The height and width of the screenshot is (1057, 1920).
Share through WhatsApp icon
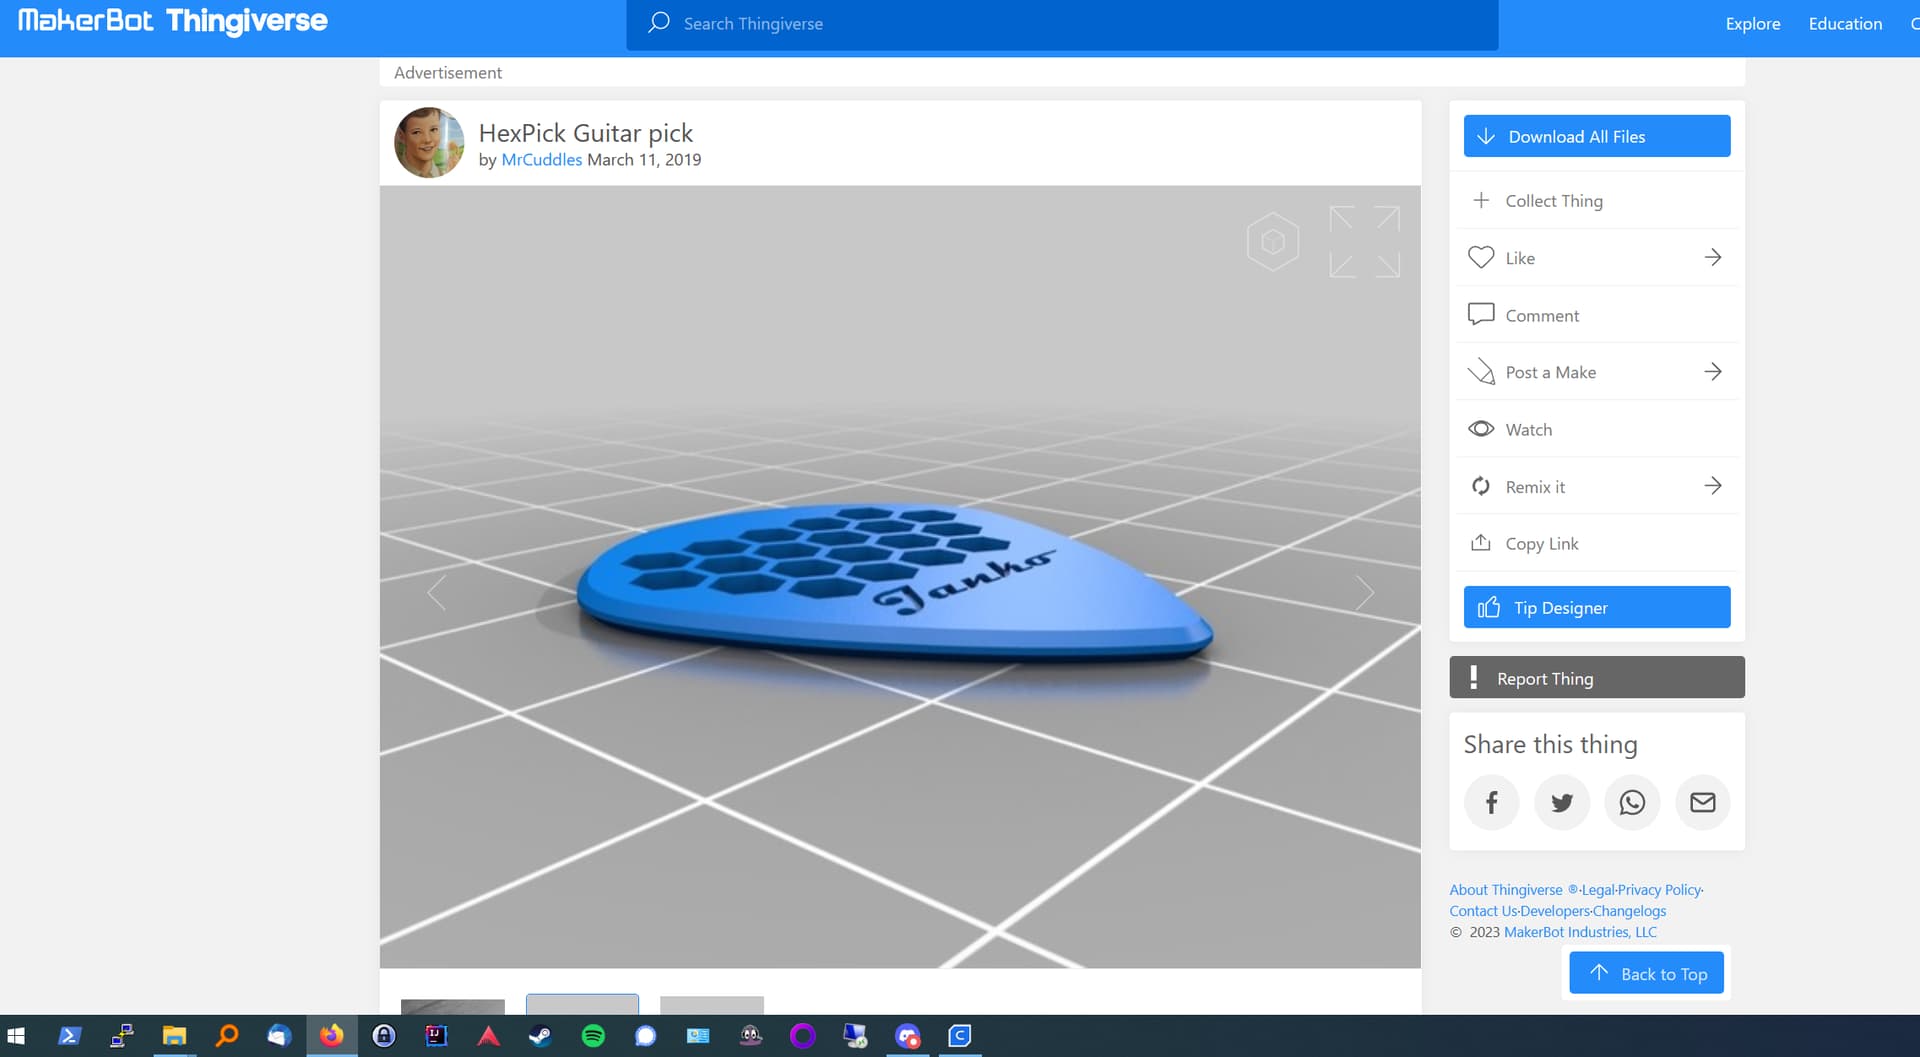pos(1632,802)
